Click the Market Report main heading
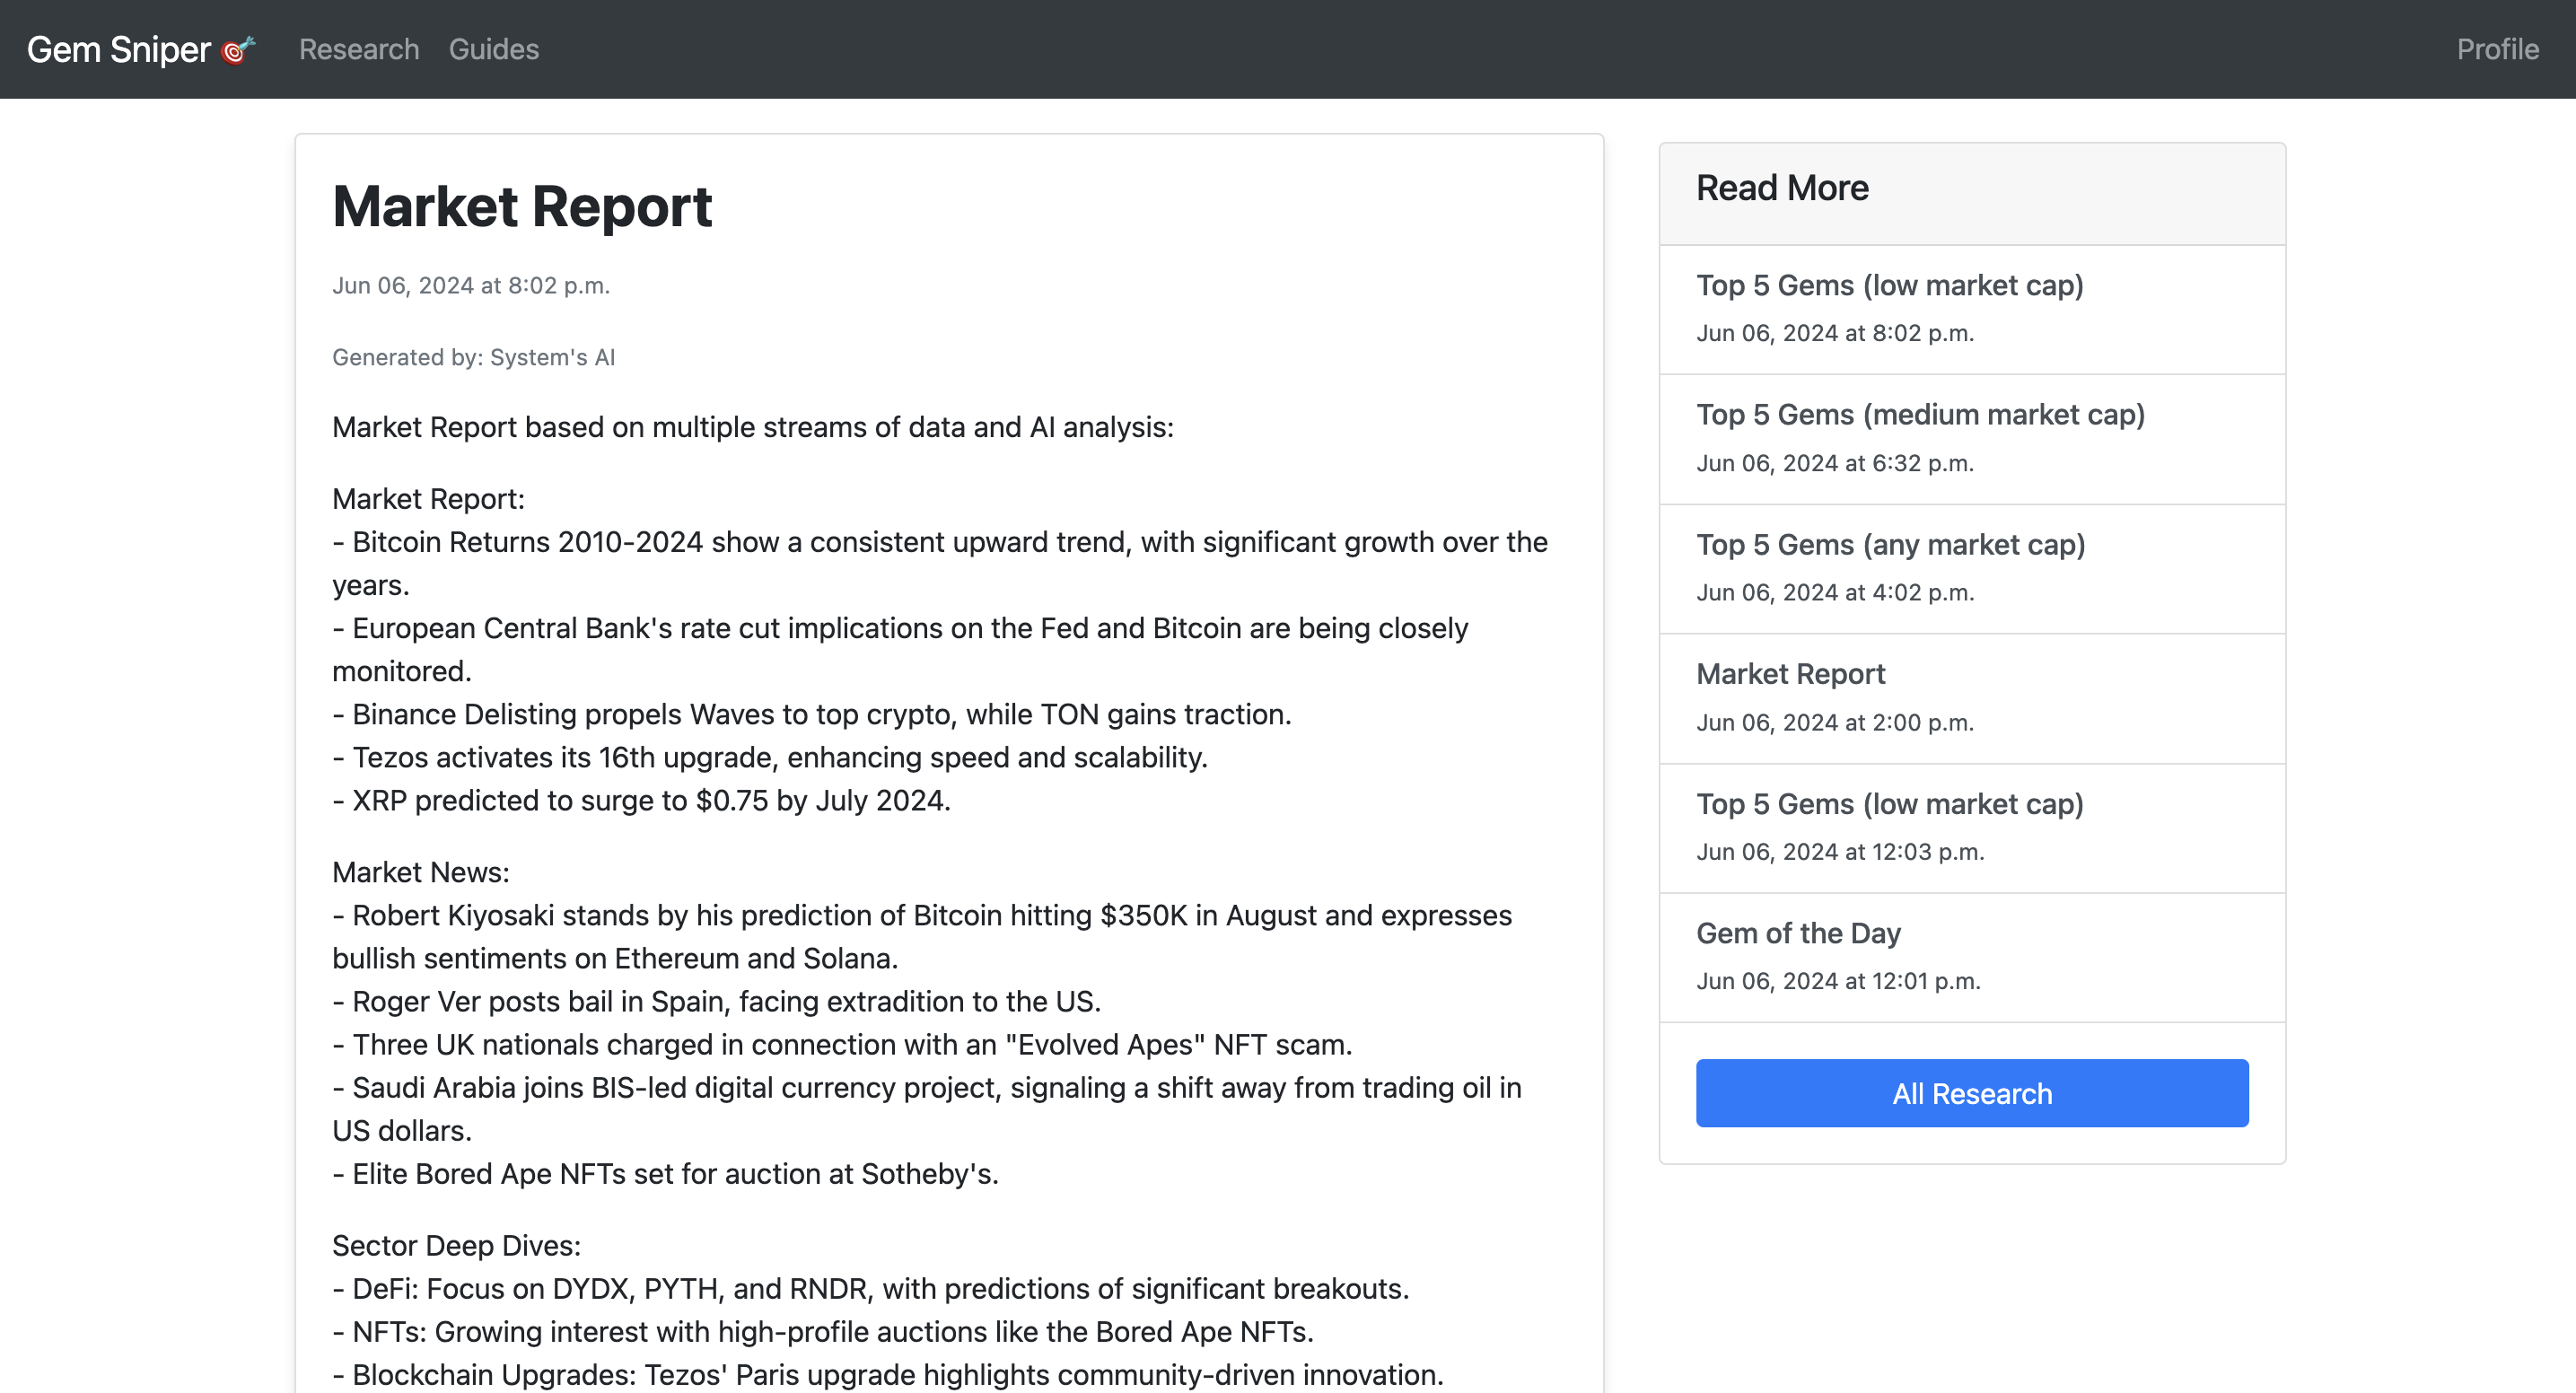Screen dimensions: 2576x1393 (521, 207)
